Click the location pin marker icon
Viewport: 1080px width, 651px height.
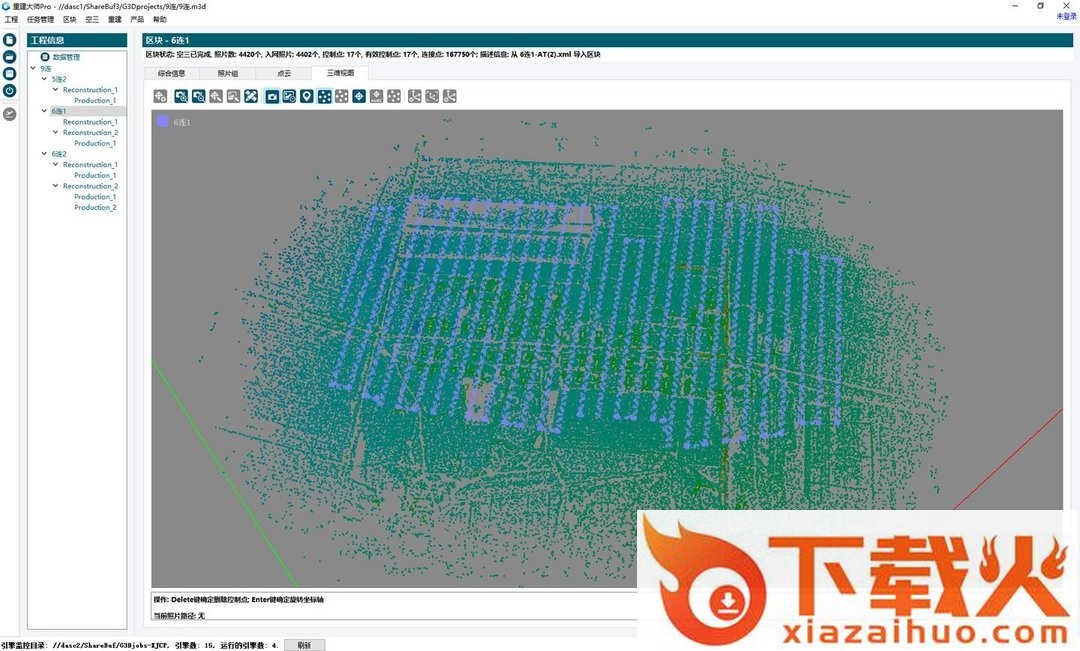307,96
